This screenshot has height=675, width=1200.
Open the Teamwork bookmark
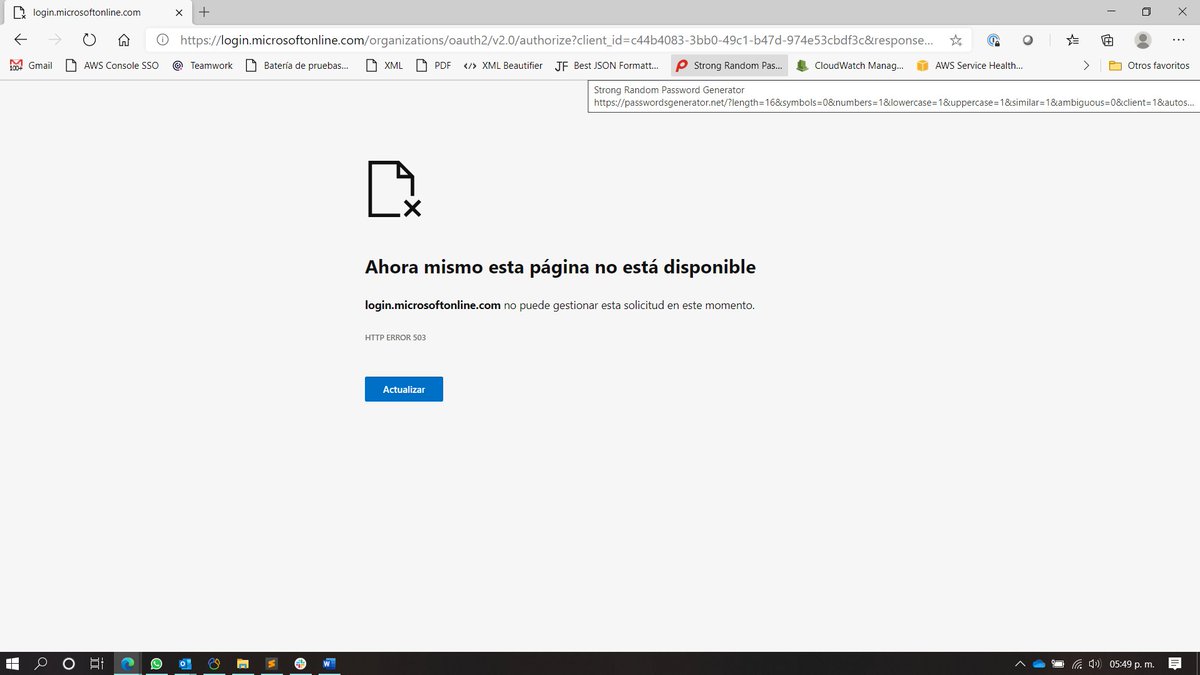[202, 65]
